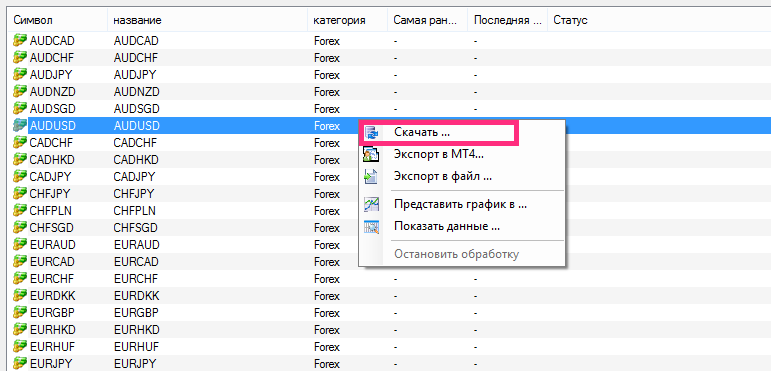
Task: Sort by the категория column header
Action: click(348, 21)
